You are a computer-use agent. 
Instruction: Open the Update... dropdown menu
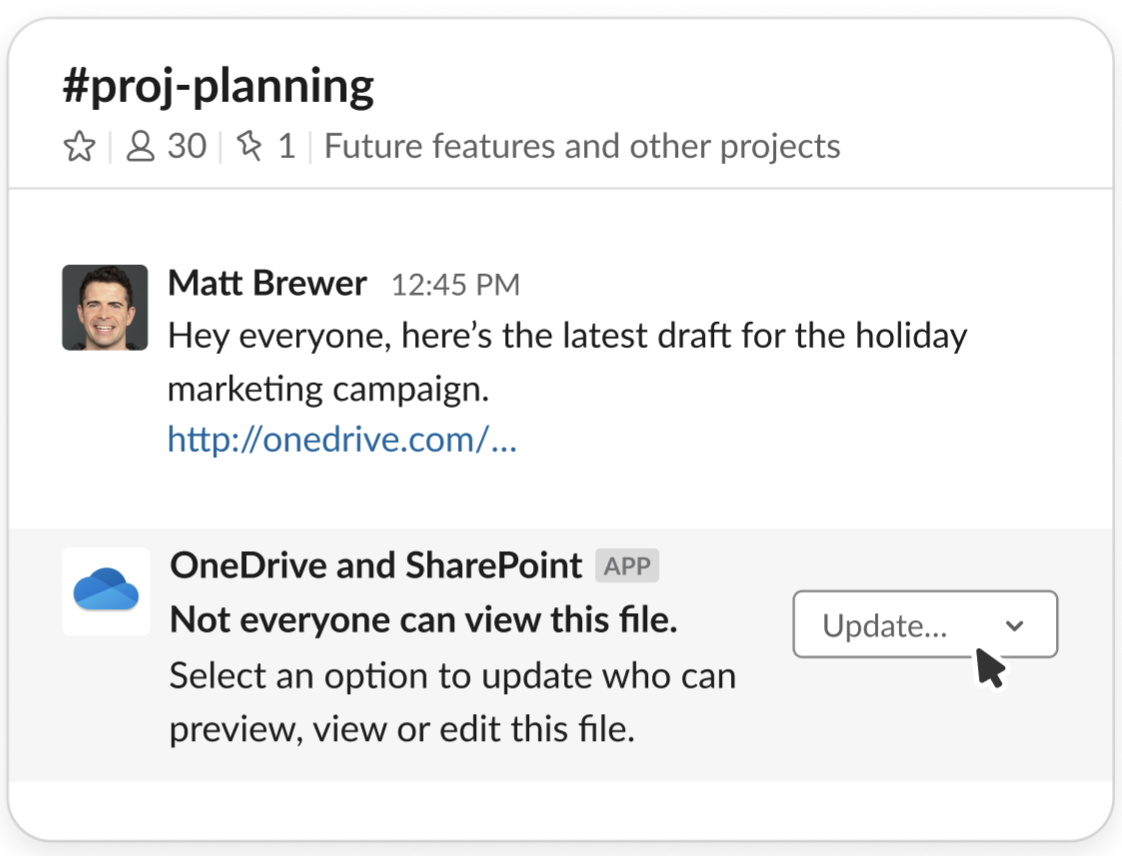[924, 625]
